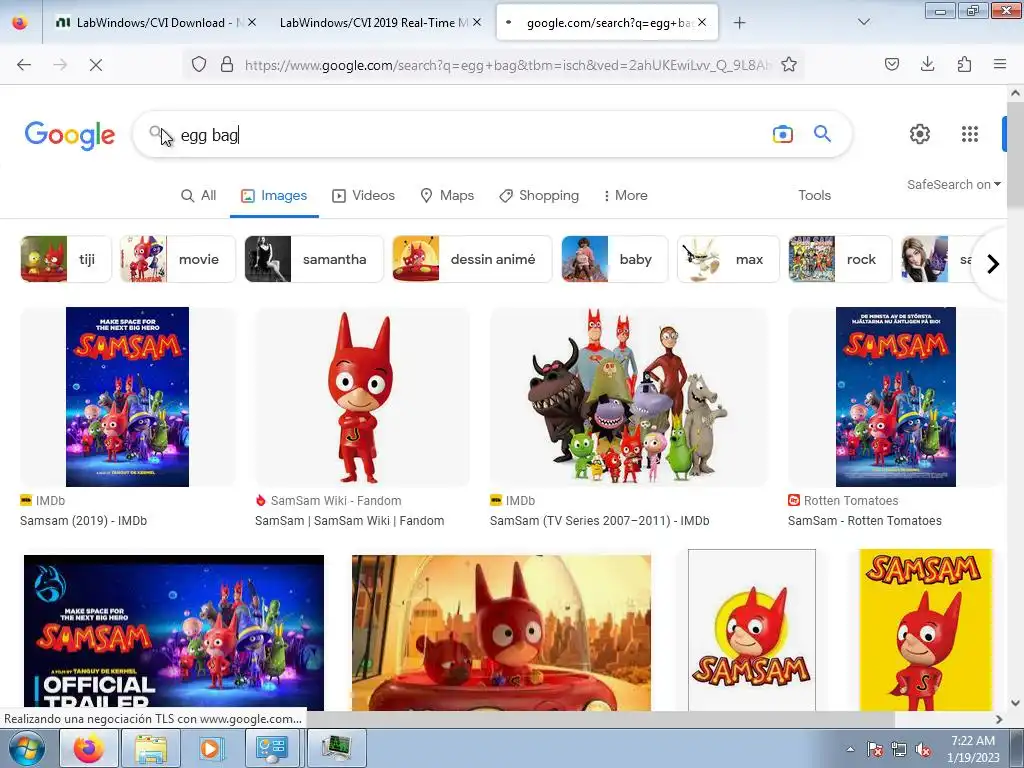Select the baby suggestion chip
The image size is (1024, 768).
[x=615, y=259]
